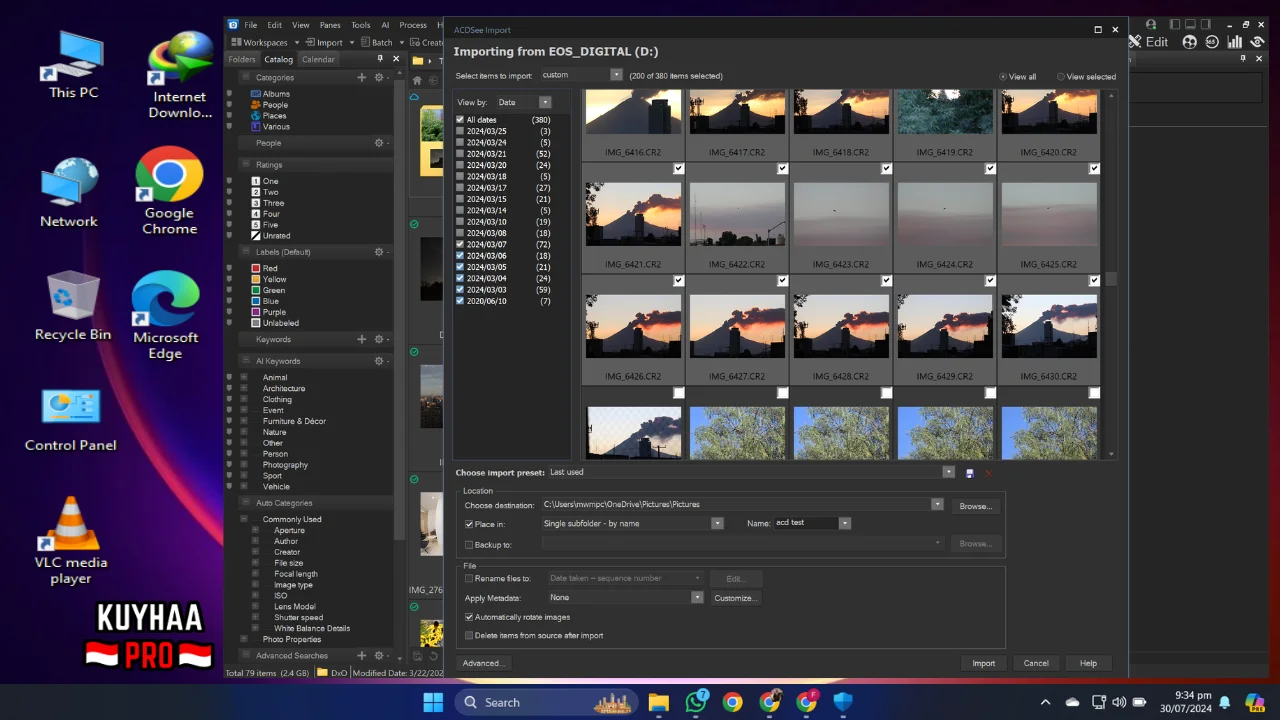Switch to the Folders tab
The height and width of the screenshot is (720, 1280).
click(242, 60)
